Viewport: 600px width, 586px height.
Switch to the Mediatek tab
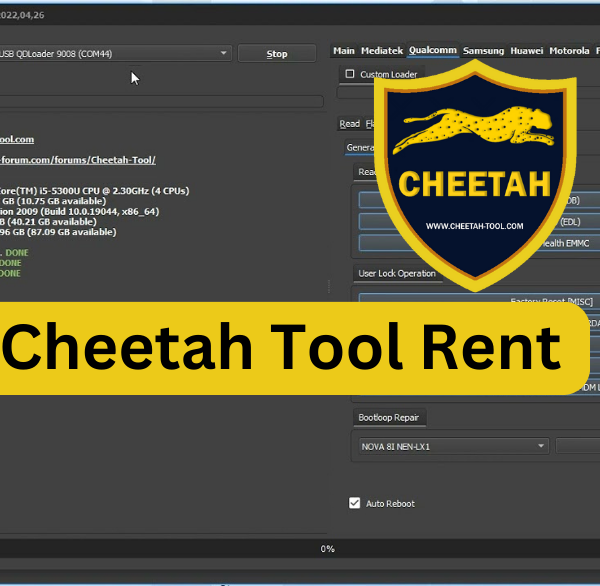click(382, 51)
